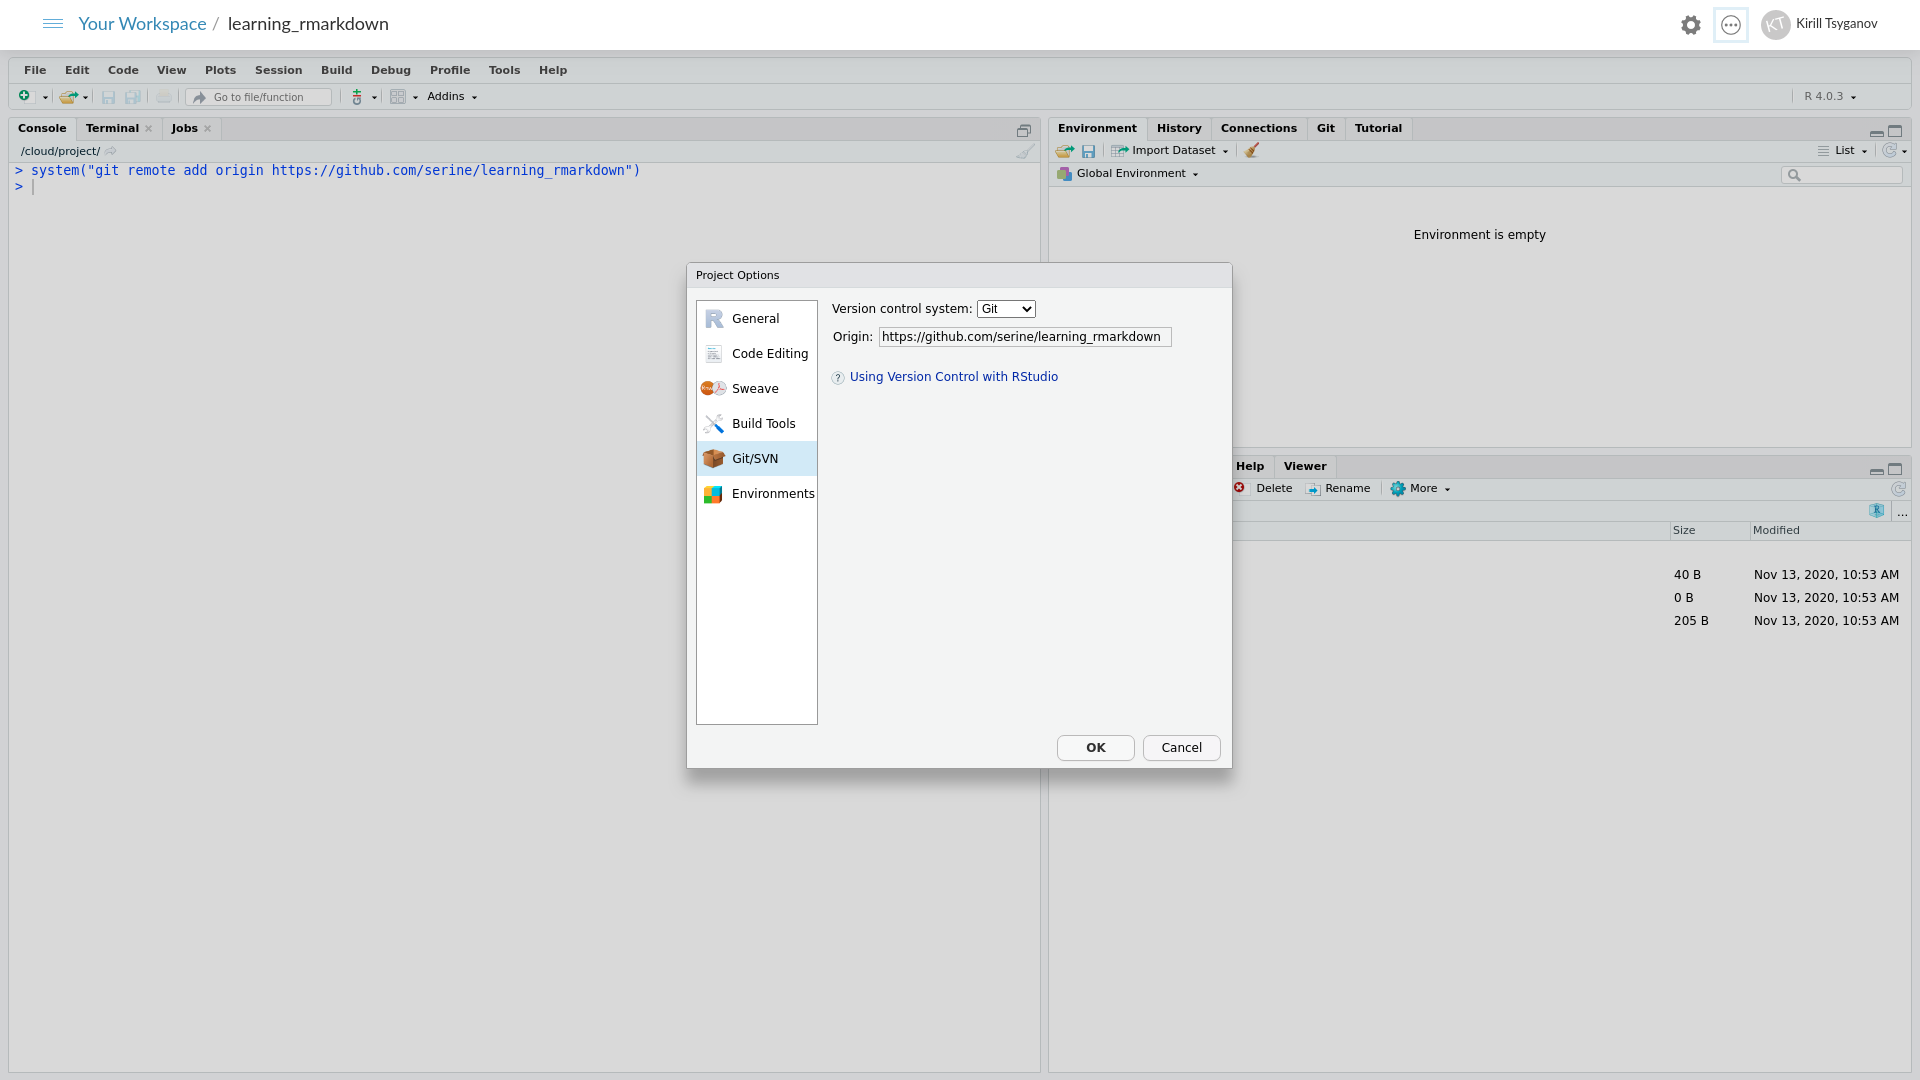Click Delete in the Files pane

point(1264,489)
